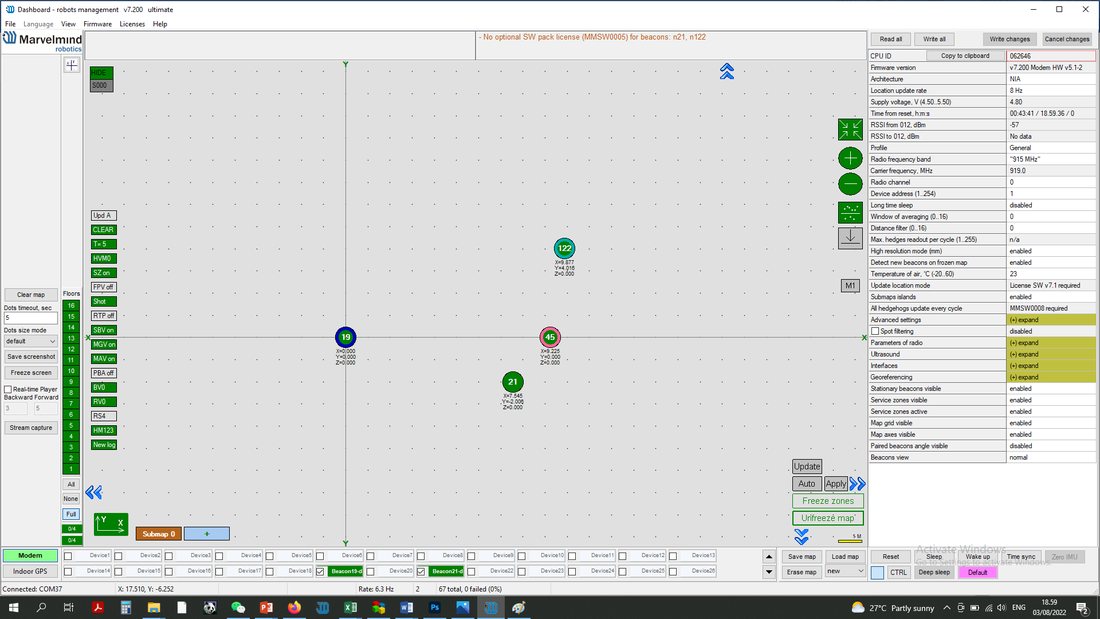Viewport: 1100px width, 619px height.
Task: Click the blue double left-chevron icon
Action: point(94,492)
